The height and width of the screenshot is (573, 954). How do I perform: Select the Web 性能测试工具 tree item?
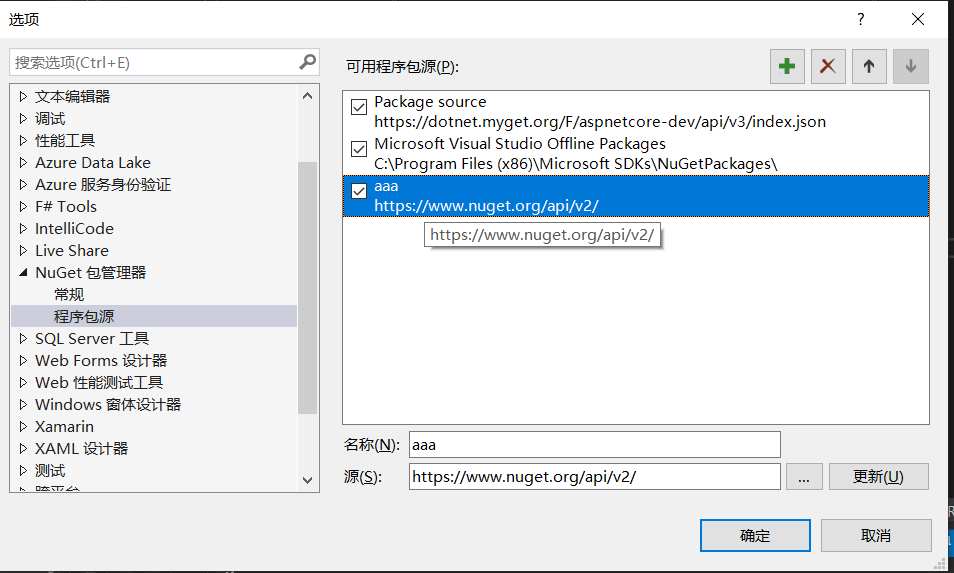tap(99, 383)
